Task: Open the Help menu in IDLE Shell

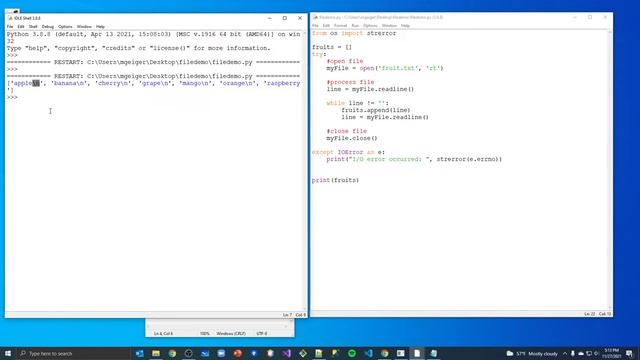Action: click(100, 27)
